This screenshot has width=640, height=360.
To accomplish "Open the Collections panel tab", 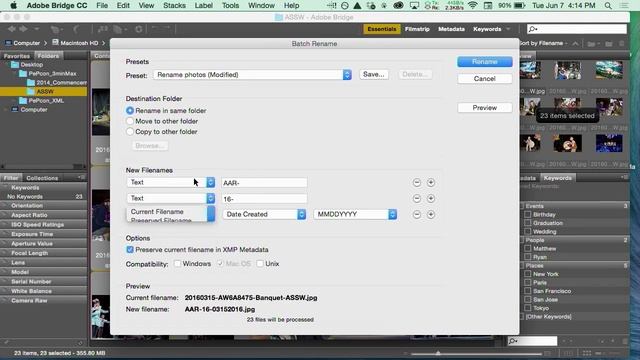I will coord(42,178).
